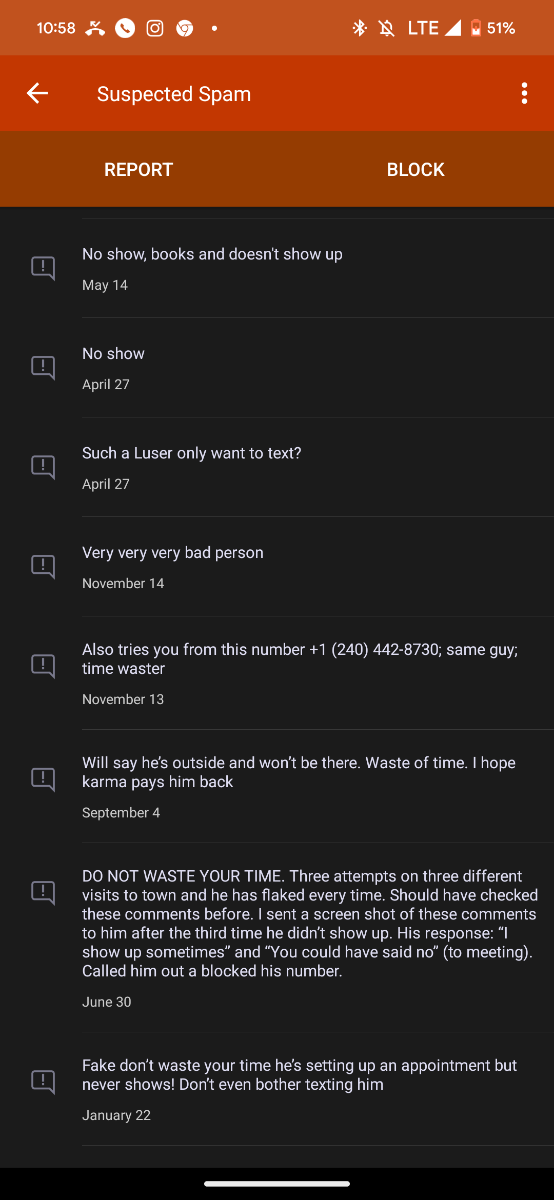Go back using the arrow icon
The width and height of the screenshot is (554, 1200).
point(37,93)
